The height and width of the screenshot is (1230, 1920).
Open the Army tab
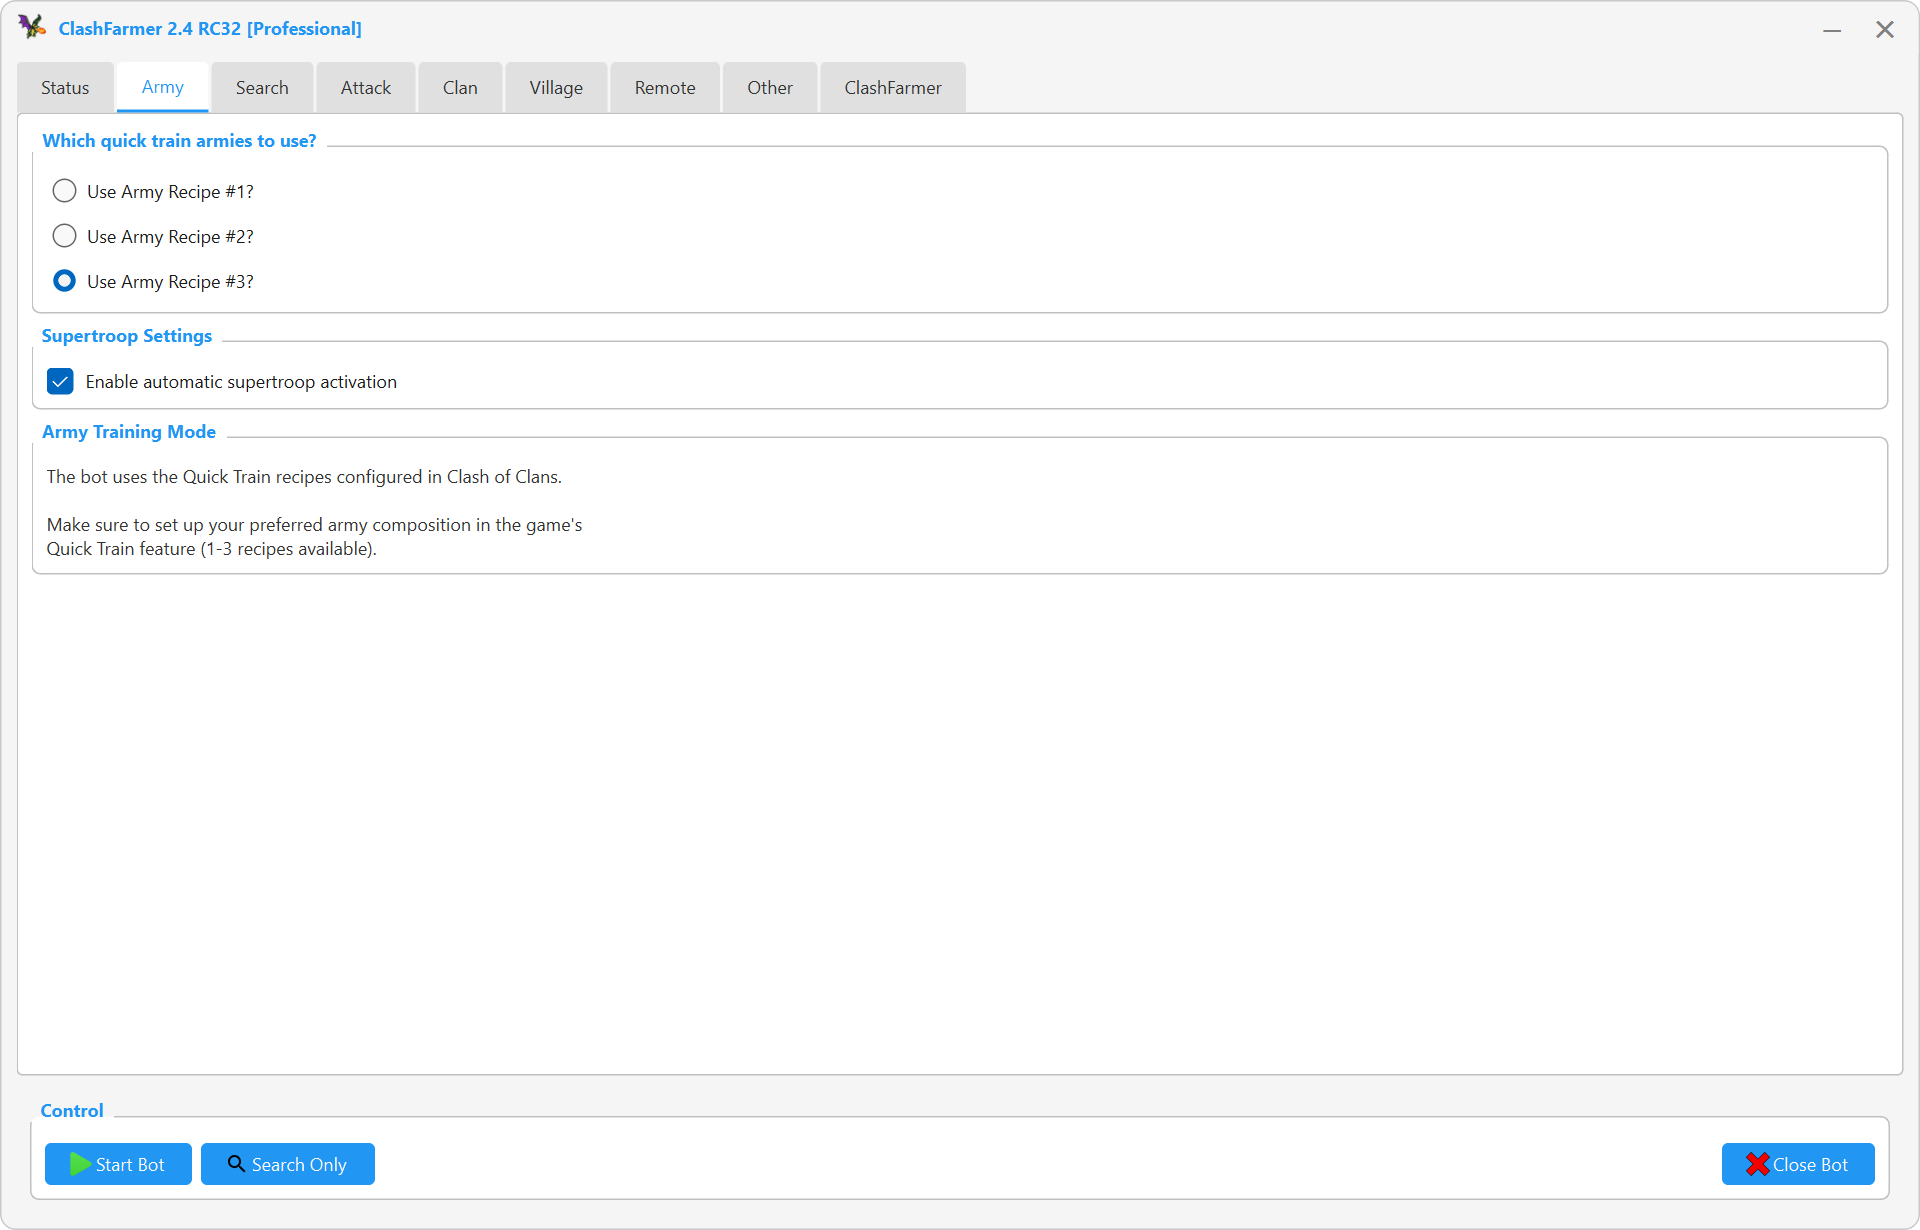click(163, 87)
